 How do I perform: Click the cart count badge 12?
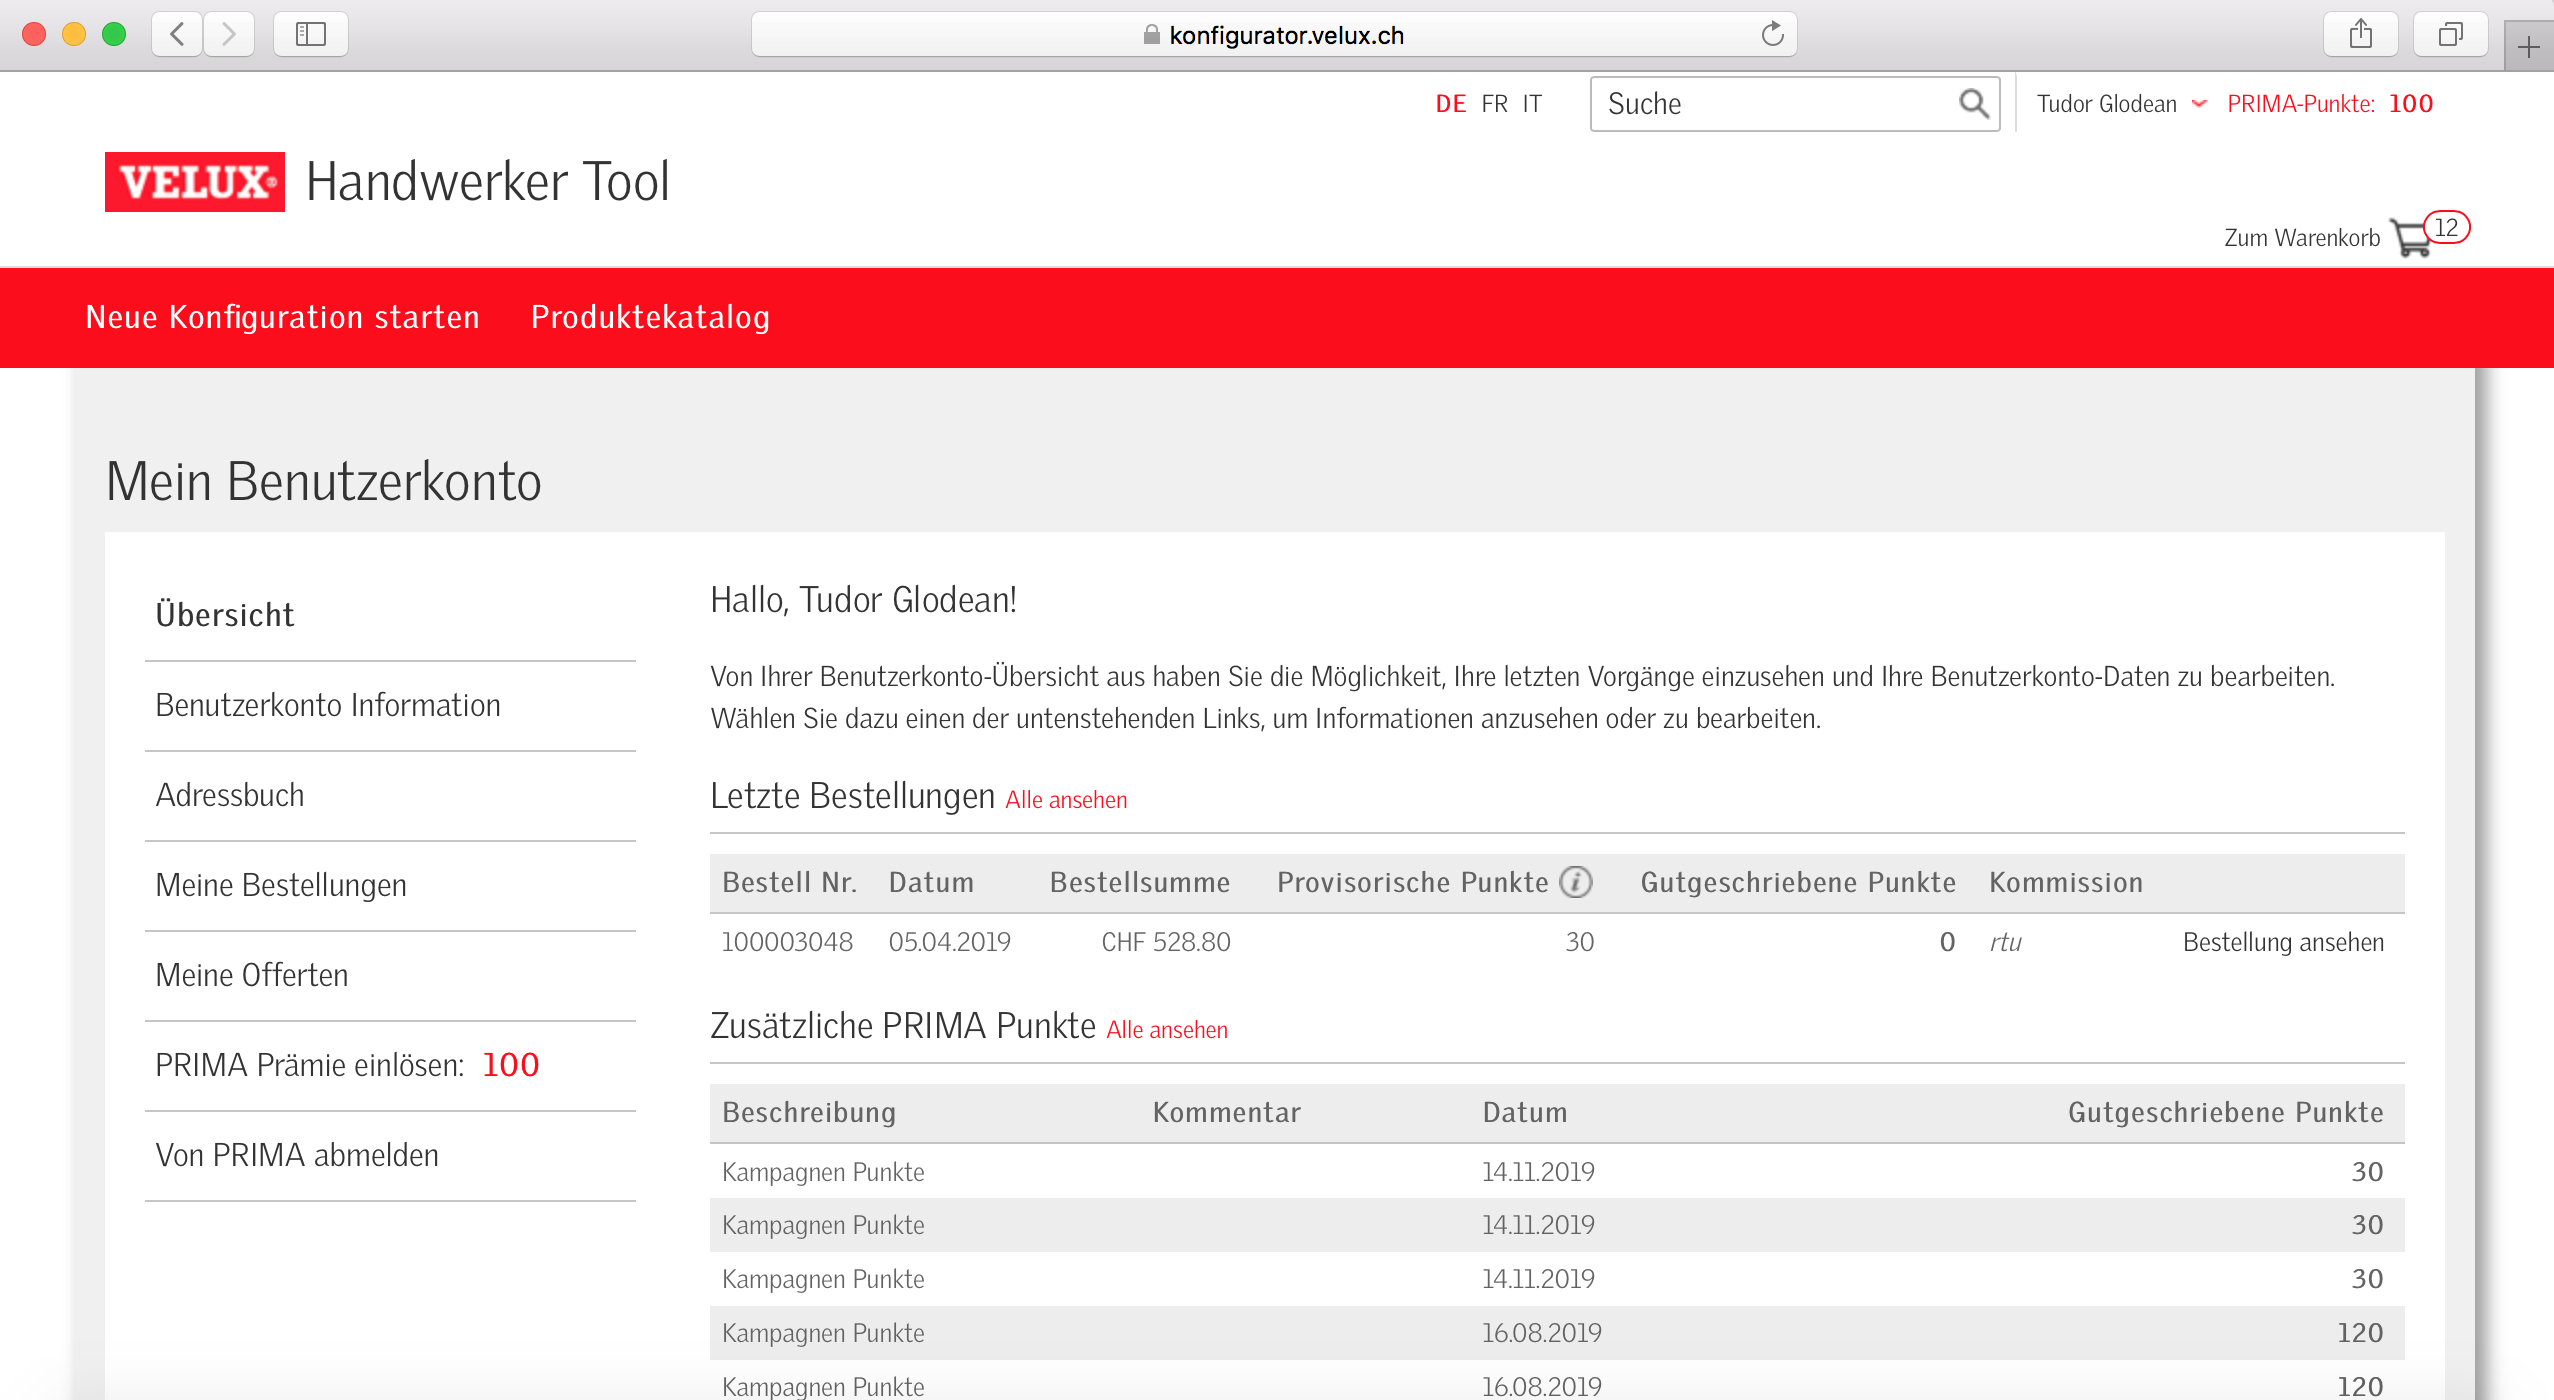click(2446, 228)
